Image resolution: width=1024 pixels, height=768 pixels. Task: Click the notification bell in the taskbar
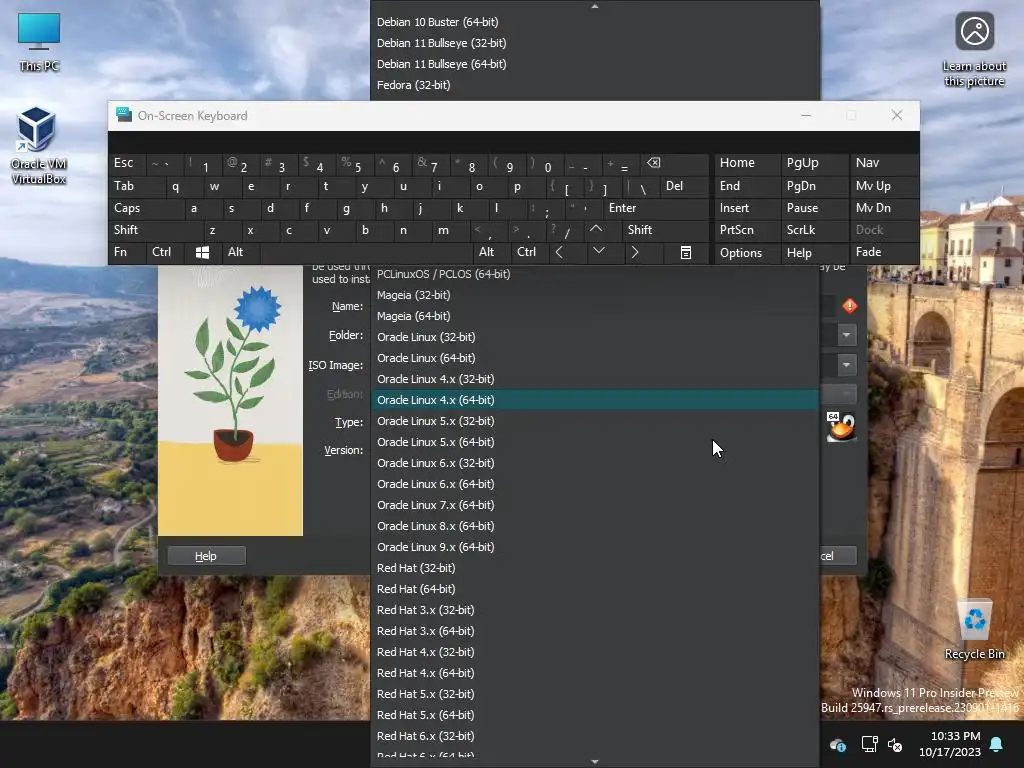tap(996, 744)
